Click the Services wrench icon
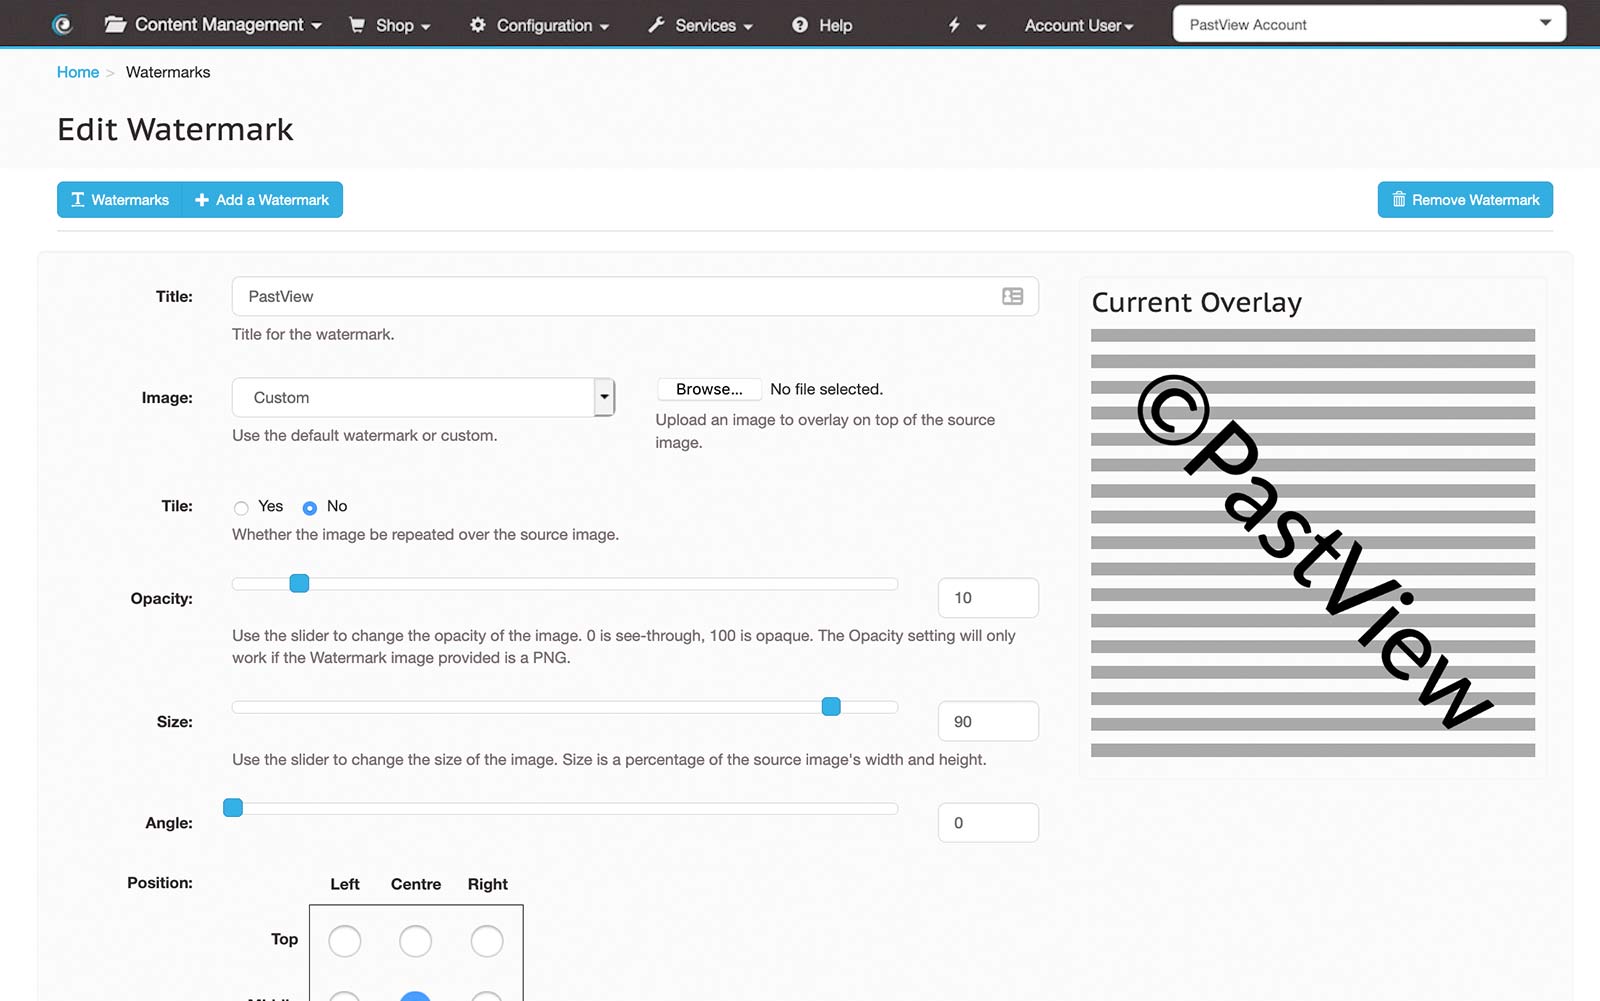This screenshot has height=1001, width=1600. click(656, 25)
